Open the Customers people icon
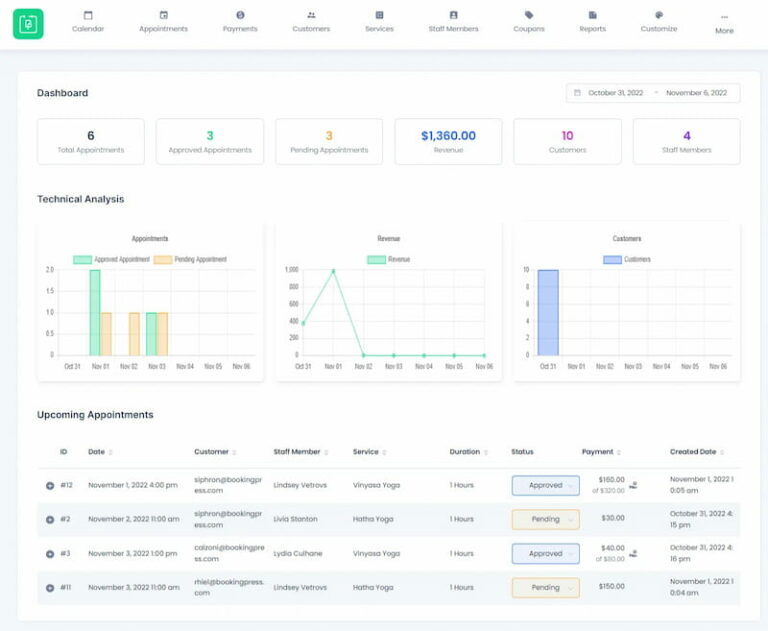The height and width of the screenshot is (631, 768). (311, 15)
